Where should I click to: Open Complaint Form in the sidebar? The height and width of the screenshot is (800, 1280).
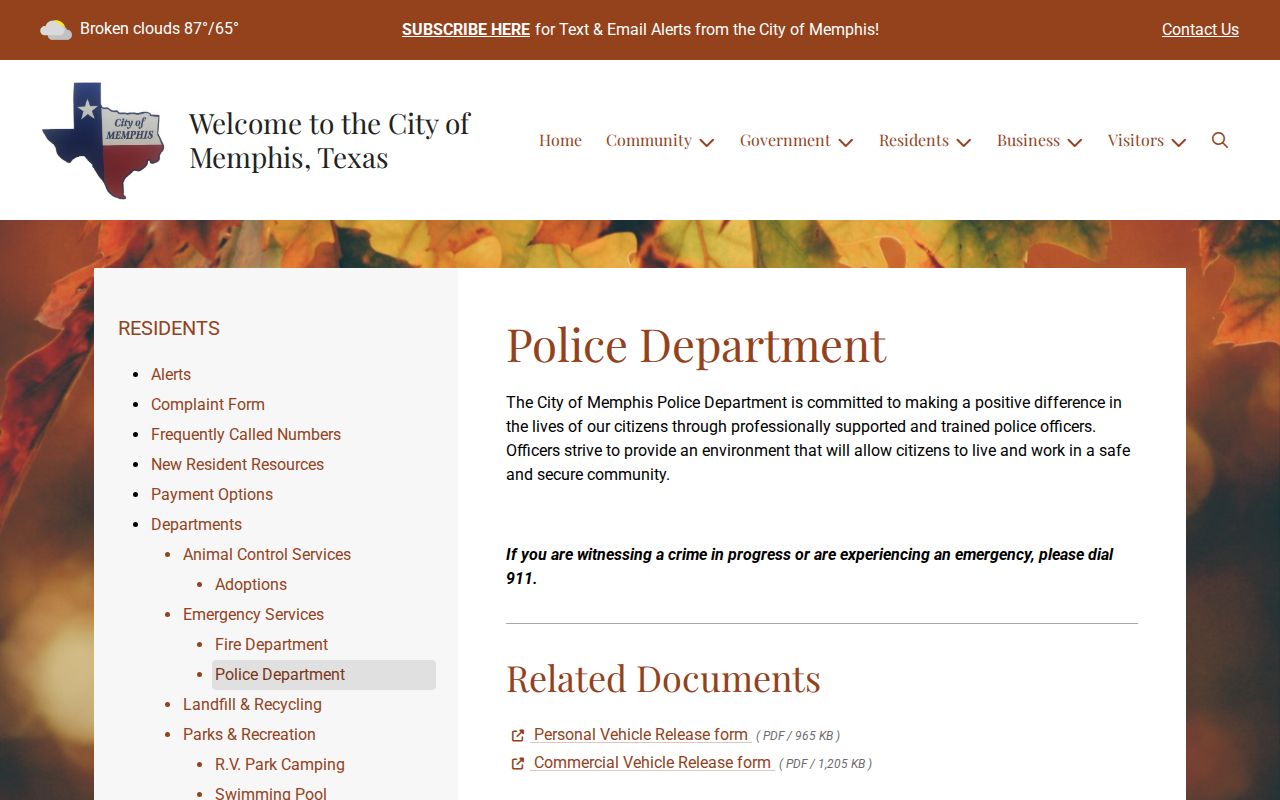(208, 404)
